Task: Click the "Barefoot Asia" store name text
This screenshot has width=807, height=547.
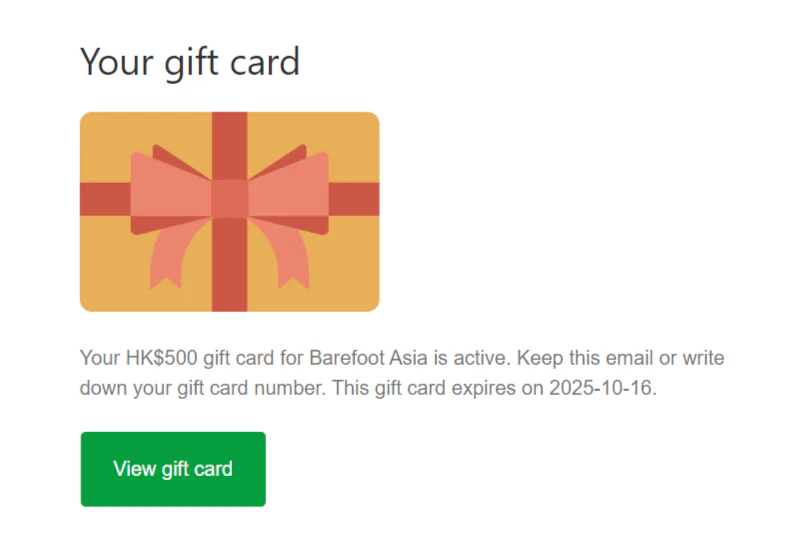Action: (368, 358)
